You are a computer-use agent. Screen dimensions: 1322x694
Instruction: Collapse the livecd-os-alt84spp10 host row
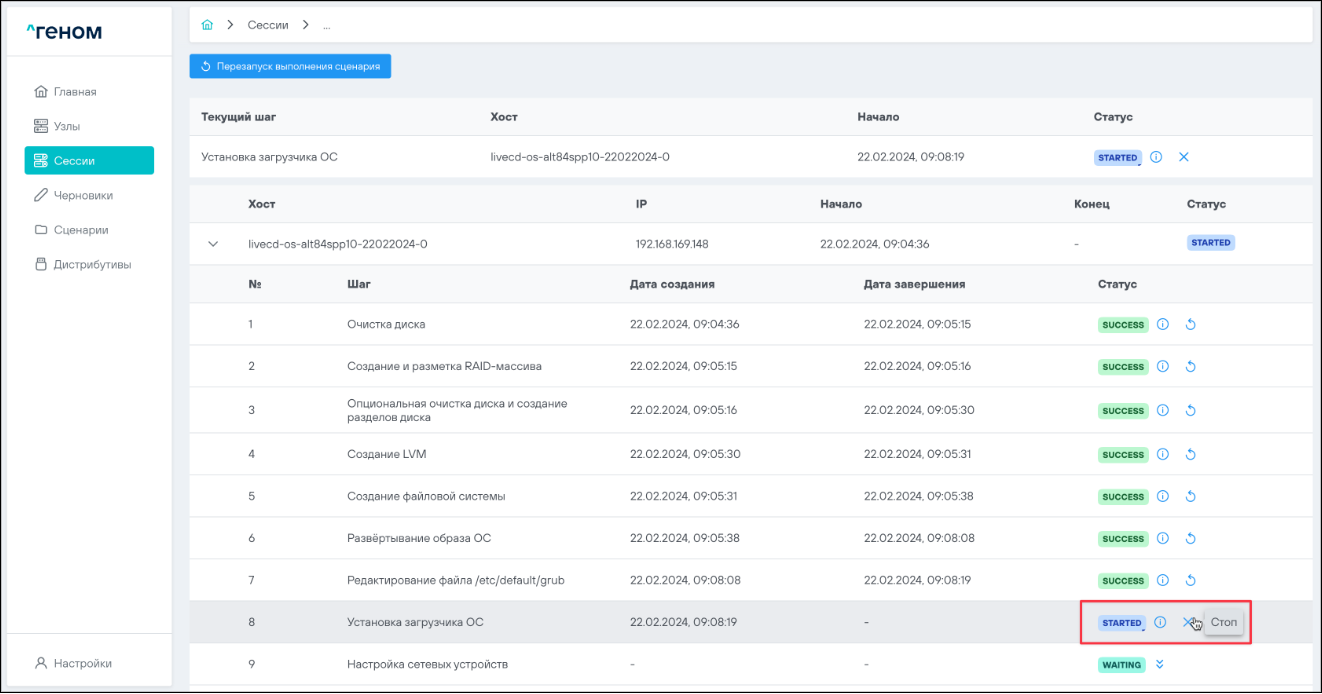point(212,243)
